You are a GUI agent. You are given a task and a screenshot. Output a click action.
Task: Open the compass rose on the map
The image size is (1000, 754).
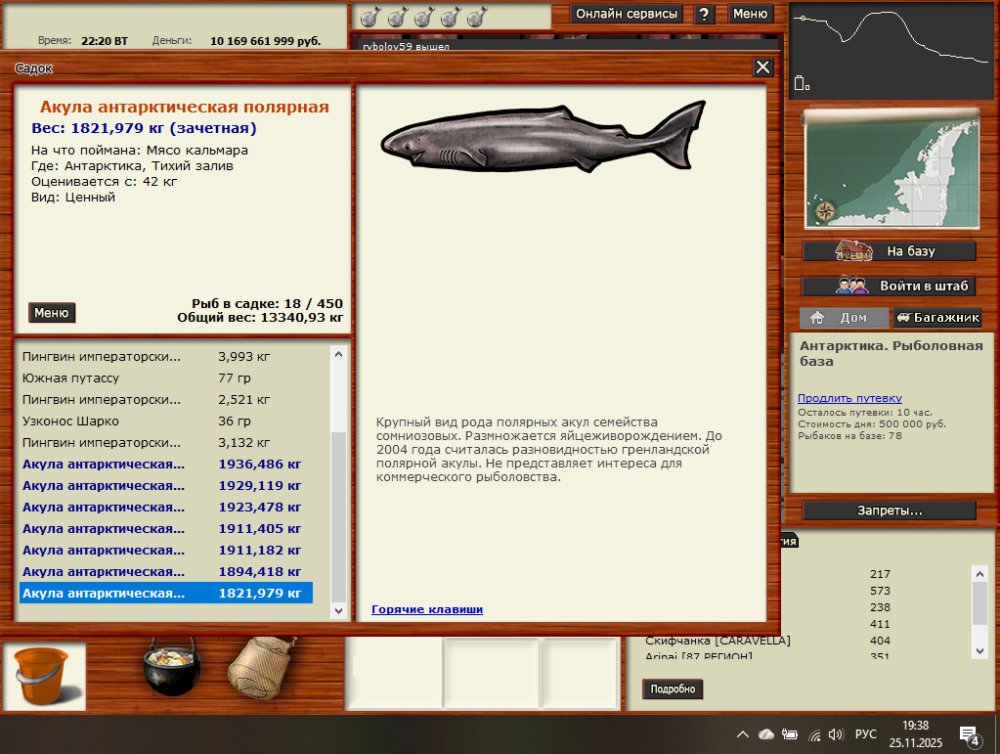pos(823,211)
